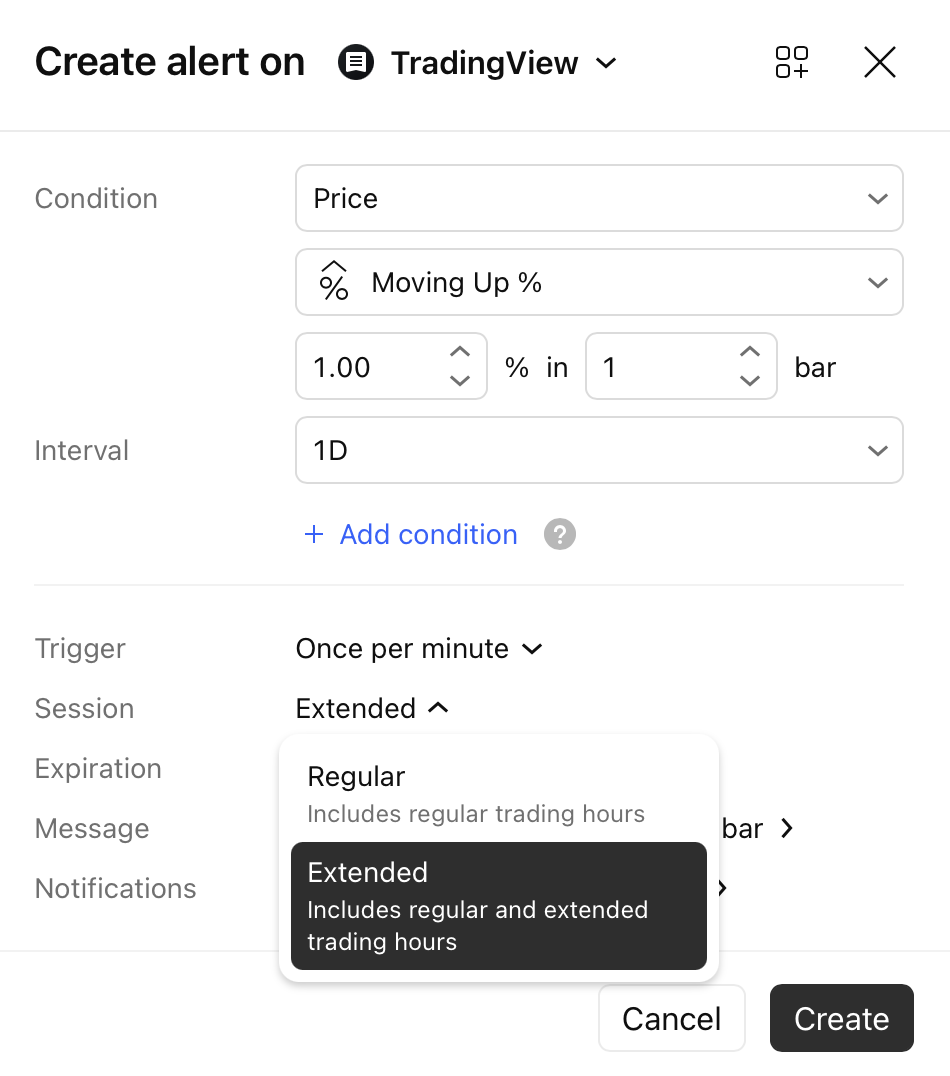Select the Extended session option
950x1076 pixels.
click(499, 906)
